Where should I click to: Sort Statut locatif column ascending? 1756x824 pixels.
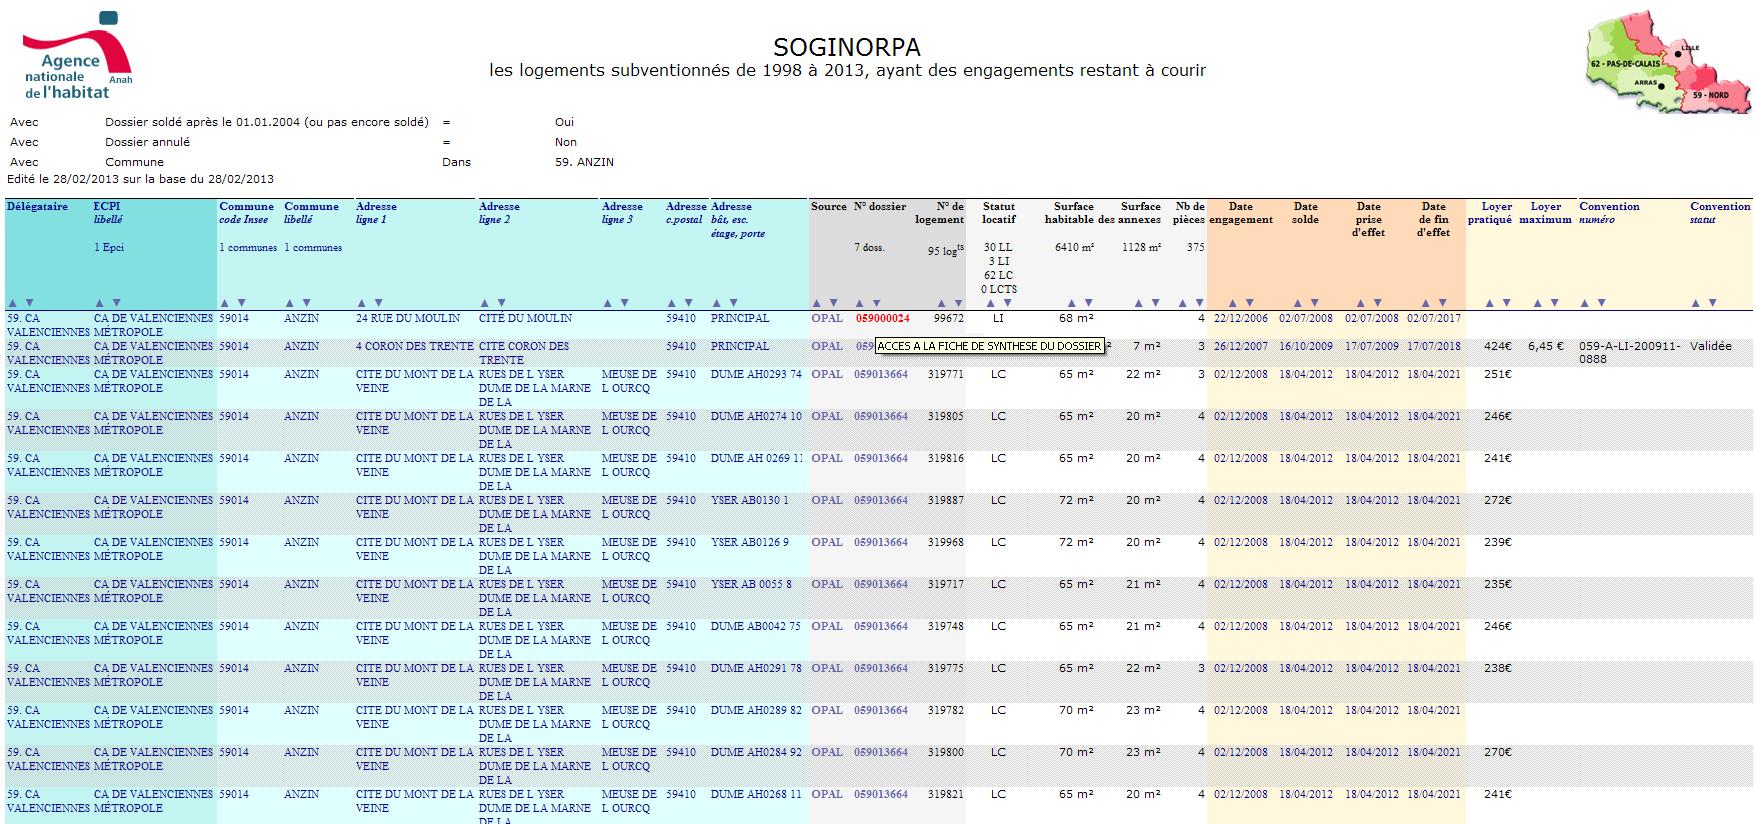pos(991,303)
